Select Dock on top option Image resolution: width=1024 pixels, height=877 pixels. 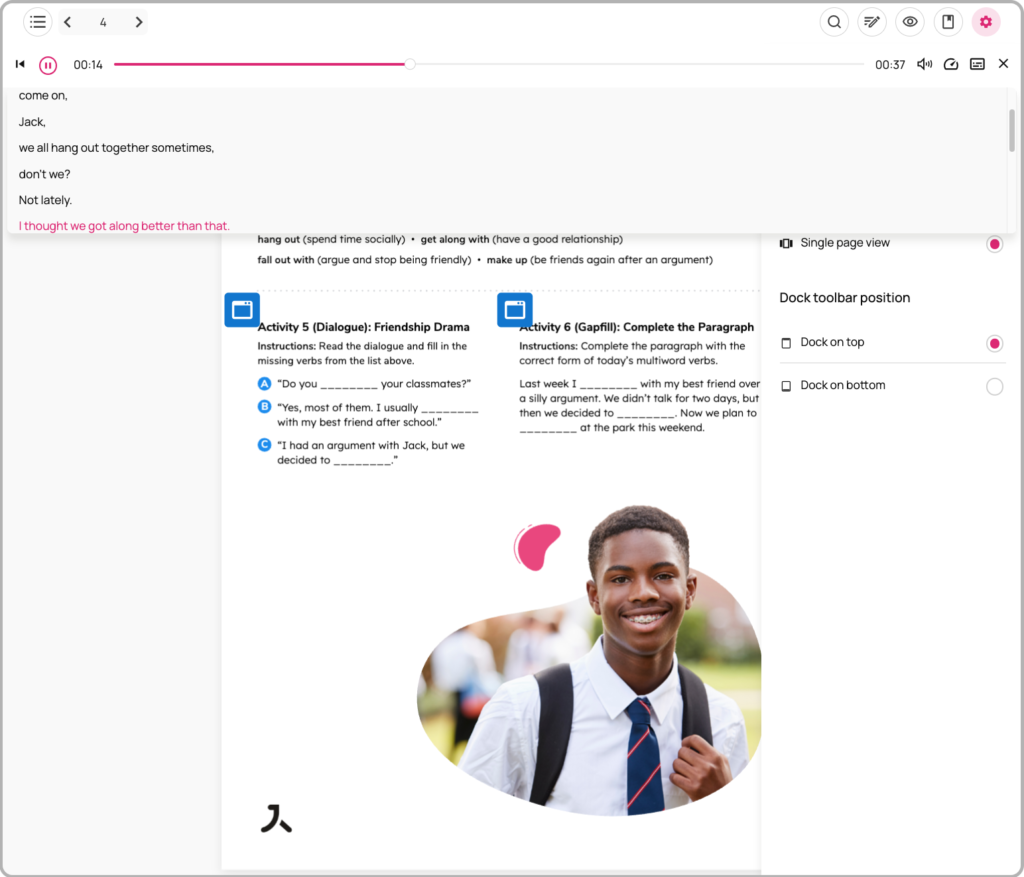click(994, 343)
